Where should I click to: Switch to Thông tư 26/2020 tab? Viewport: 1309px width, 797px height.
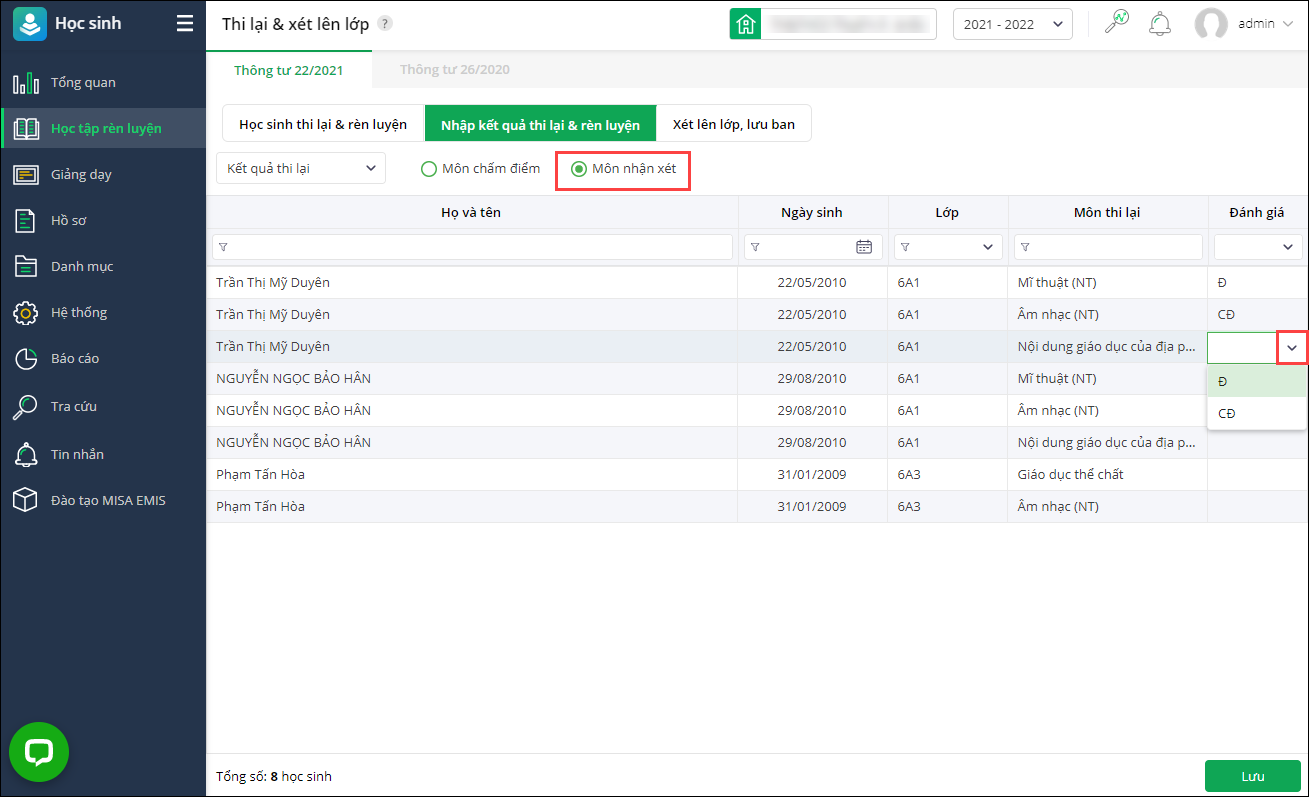pyautogui.click(x=455, y=69)
